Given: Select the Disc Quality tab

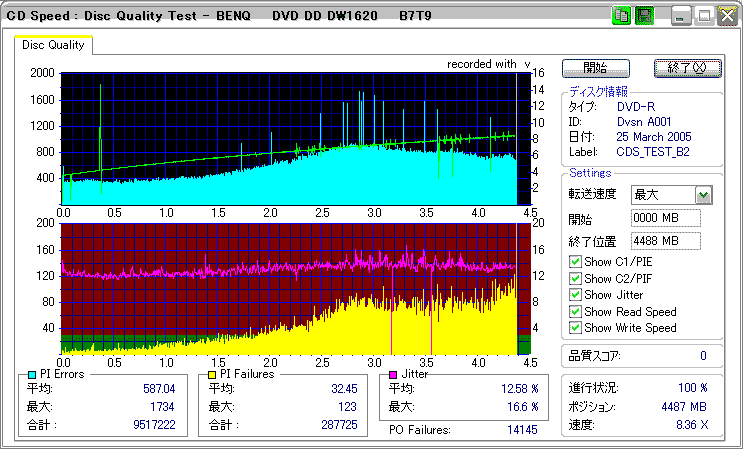Looking at the screenshot, I should [x=53, y=46].
